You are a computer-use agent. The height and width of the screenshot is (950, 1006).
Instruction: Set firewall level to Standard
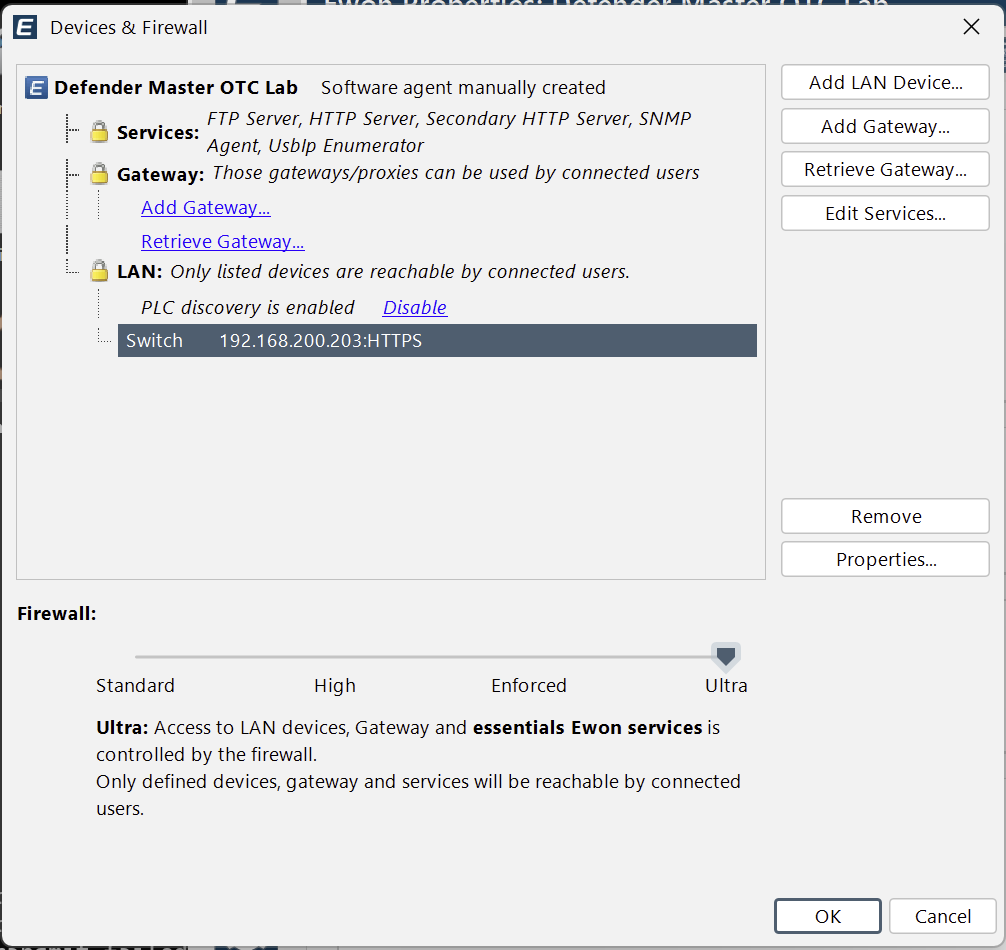coord(135,686)
